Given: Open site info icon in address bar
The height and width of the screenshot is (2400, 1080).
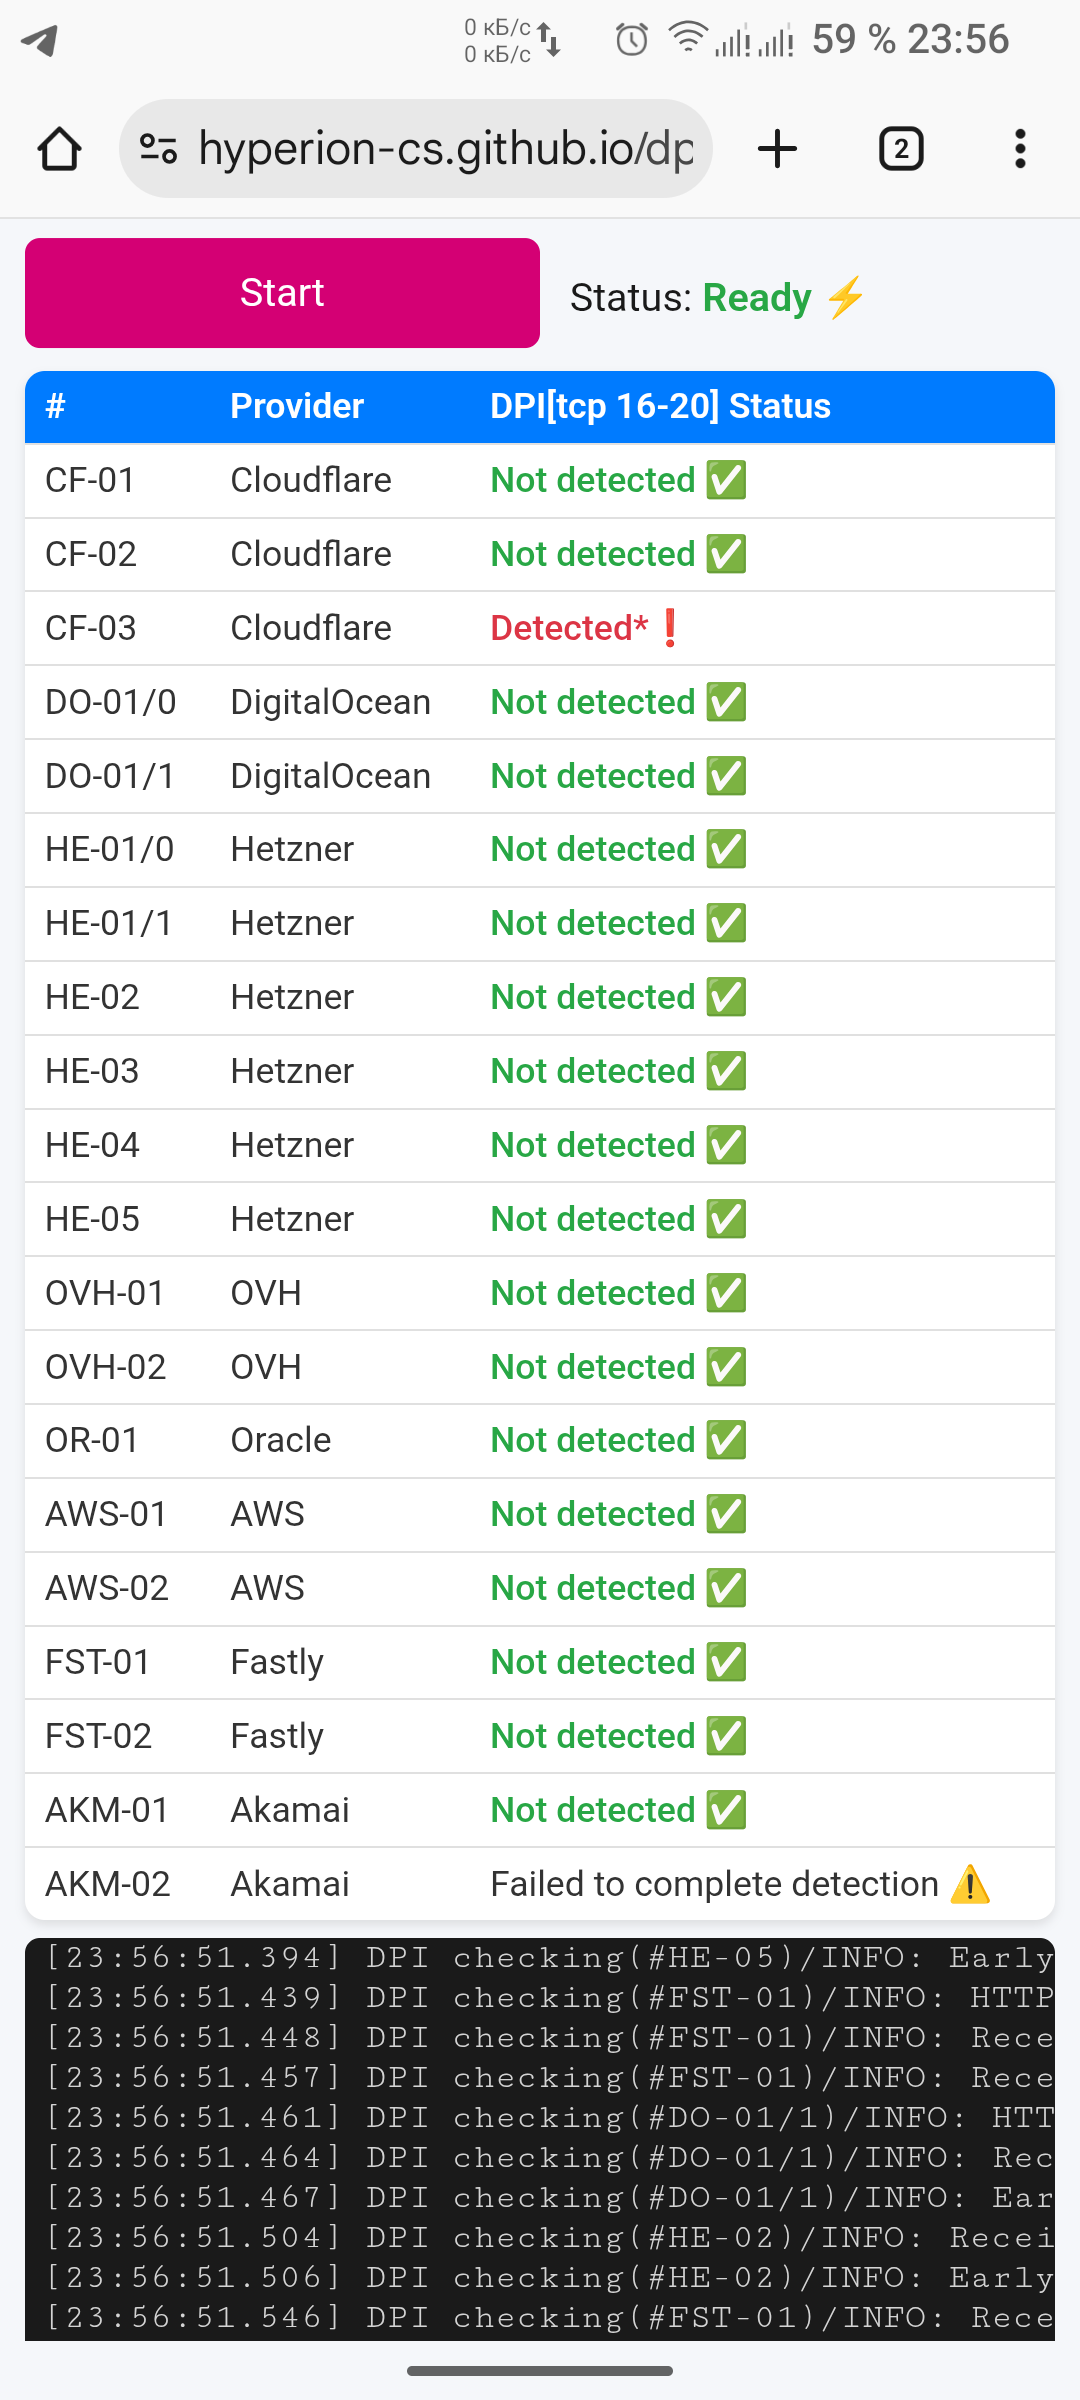Looking at the screenshot, I should point(158,149).
